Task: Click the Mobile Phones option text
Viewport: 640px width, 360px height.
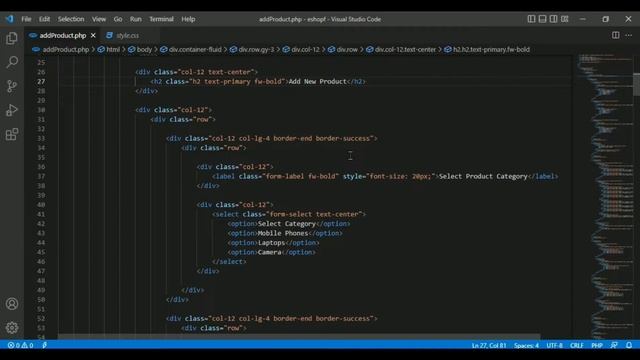Action: pyautogui.click(x=282, y=233)
